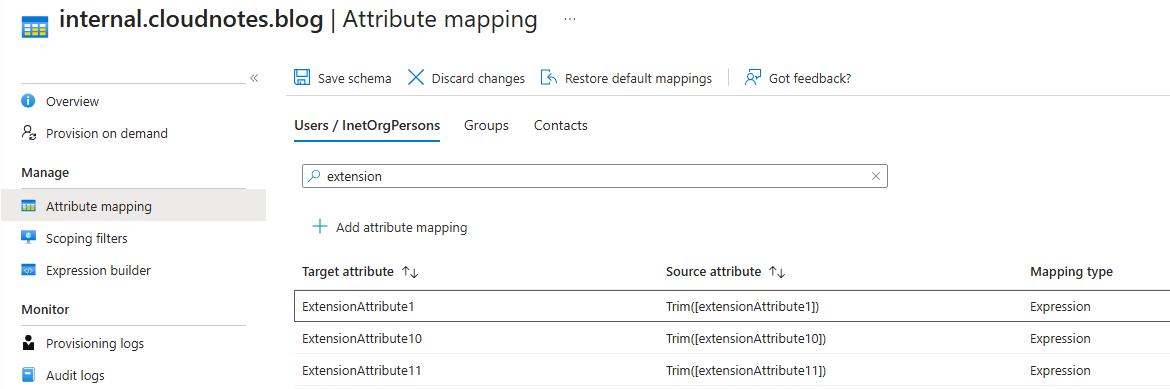This screenshot has height=389, width=1170.
Task: Click Expression in the ExtensionAttribute1 row
Action: [1060, 307]
